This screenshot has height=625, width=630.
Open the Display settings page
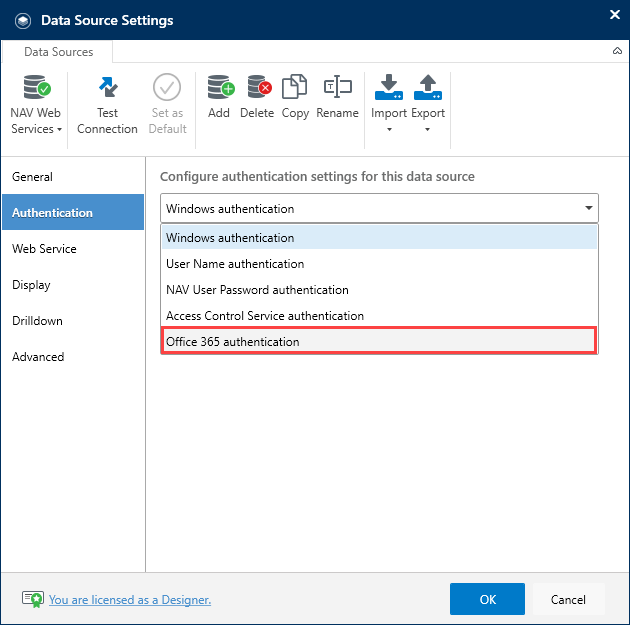(x=73, y=284)
